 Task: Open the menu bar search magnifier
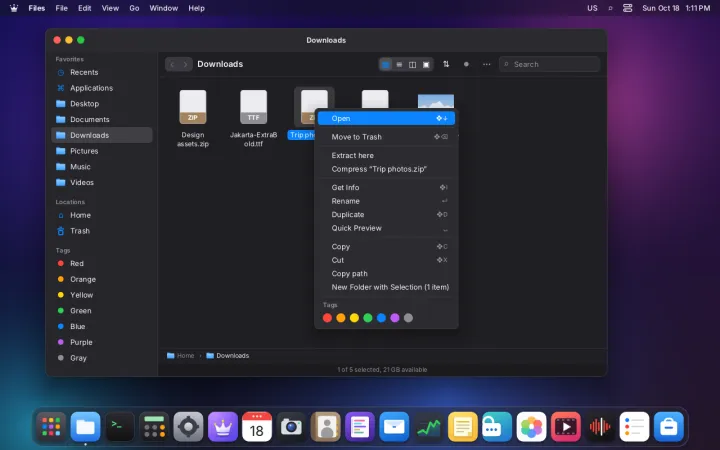610,8
